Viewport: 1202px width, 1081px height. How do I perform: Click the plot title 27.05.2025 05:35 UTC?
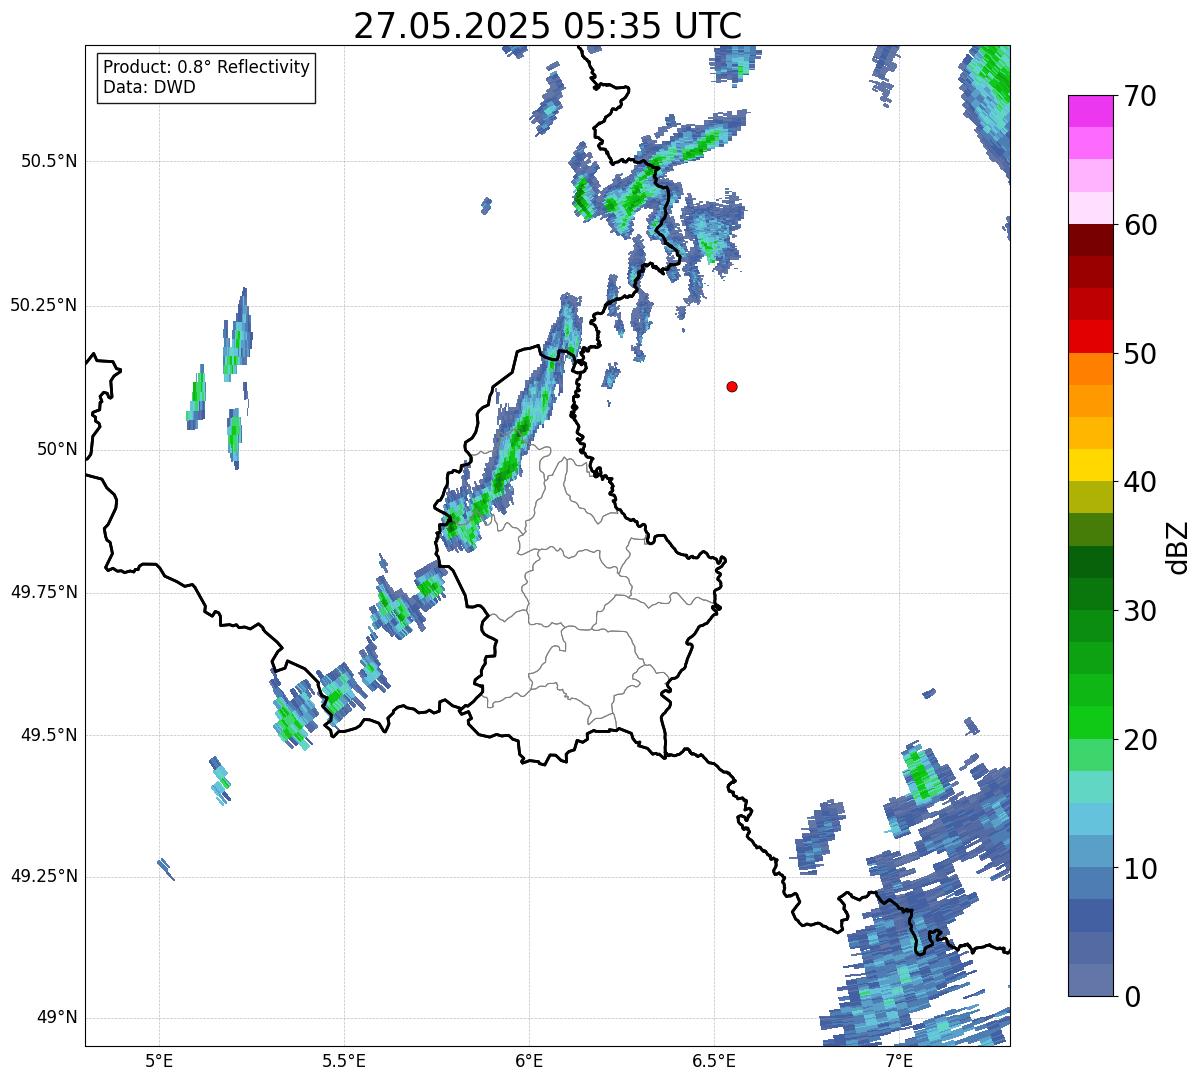tap(548, 26)
